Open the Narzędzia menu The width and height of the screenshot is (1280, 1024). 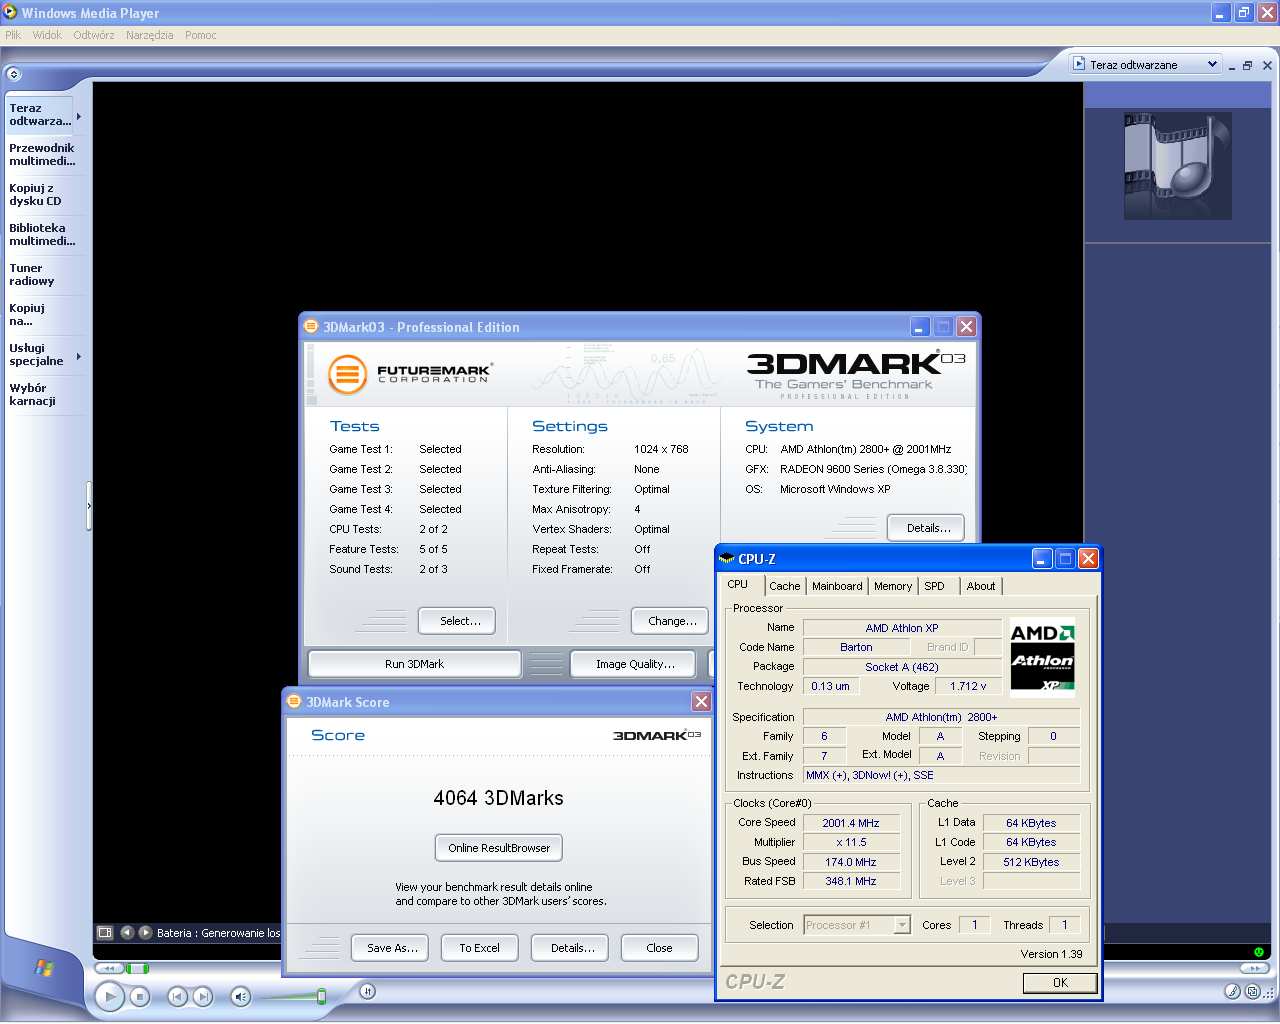point(149,35)
